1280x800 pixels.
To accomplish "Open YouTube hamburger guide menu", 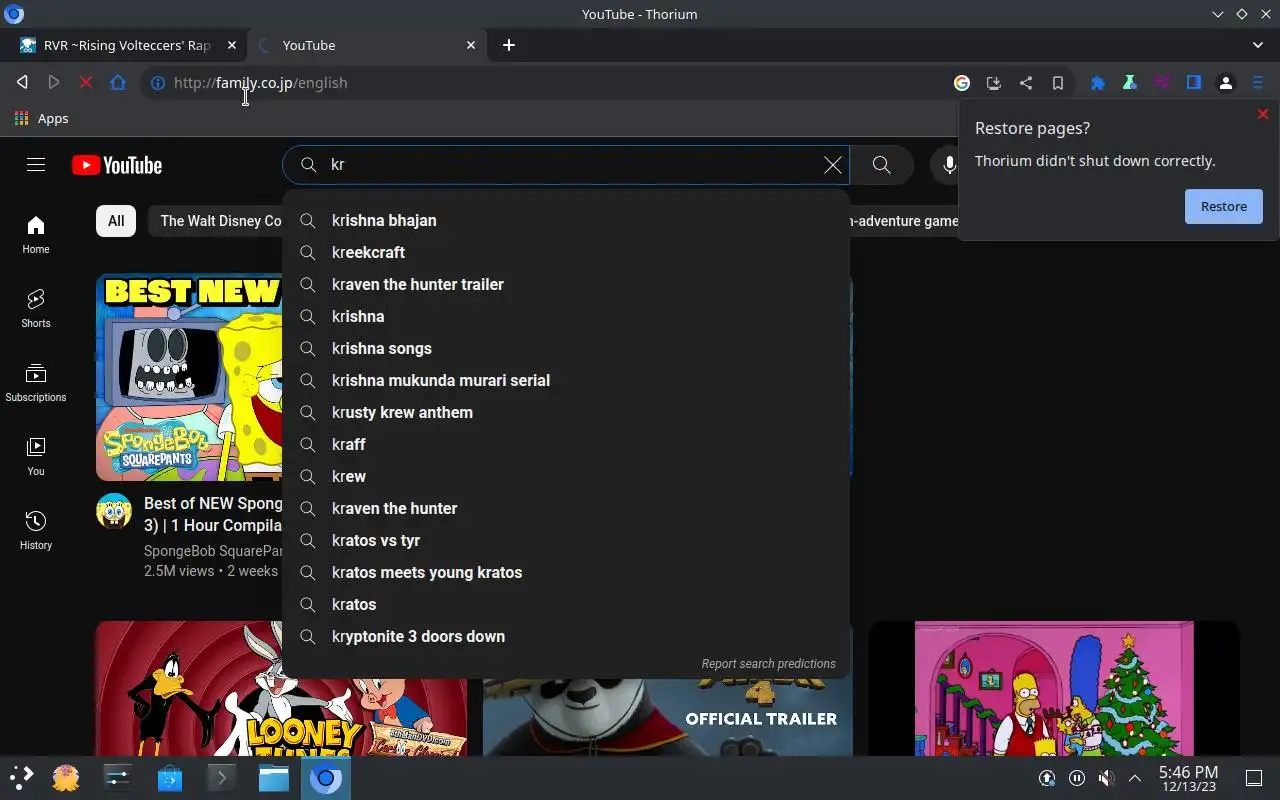I will (x=36, y=165).
